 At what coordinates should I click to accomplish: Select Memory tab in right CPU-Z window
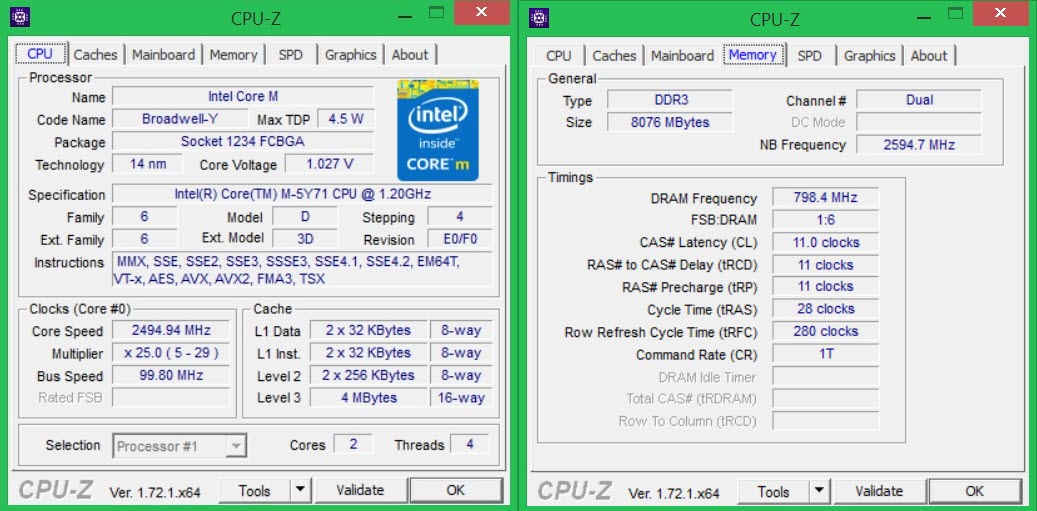pos(753,55)
